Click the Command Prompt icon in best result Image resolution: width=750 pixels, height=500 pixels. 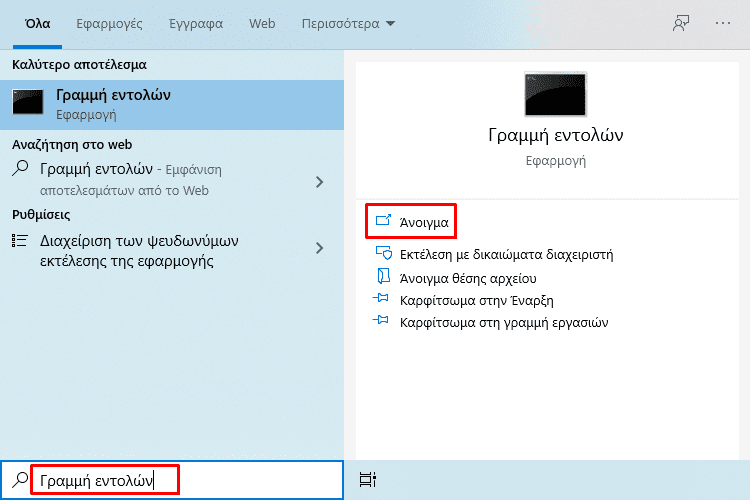click(x=28, y=101)
